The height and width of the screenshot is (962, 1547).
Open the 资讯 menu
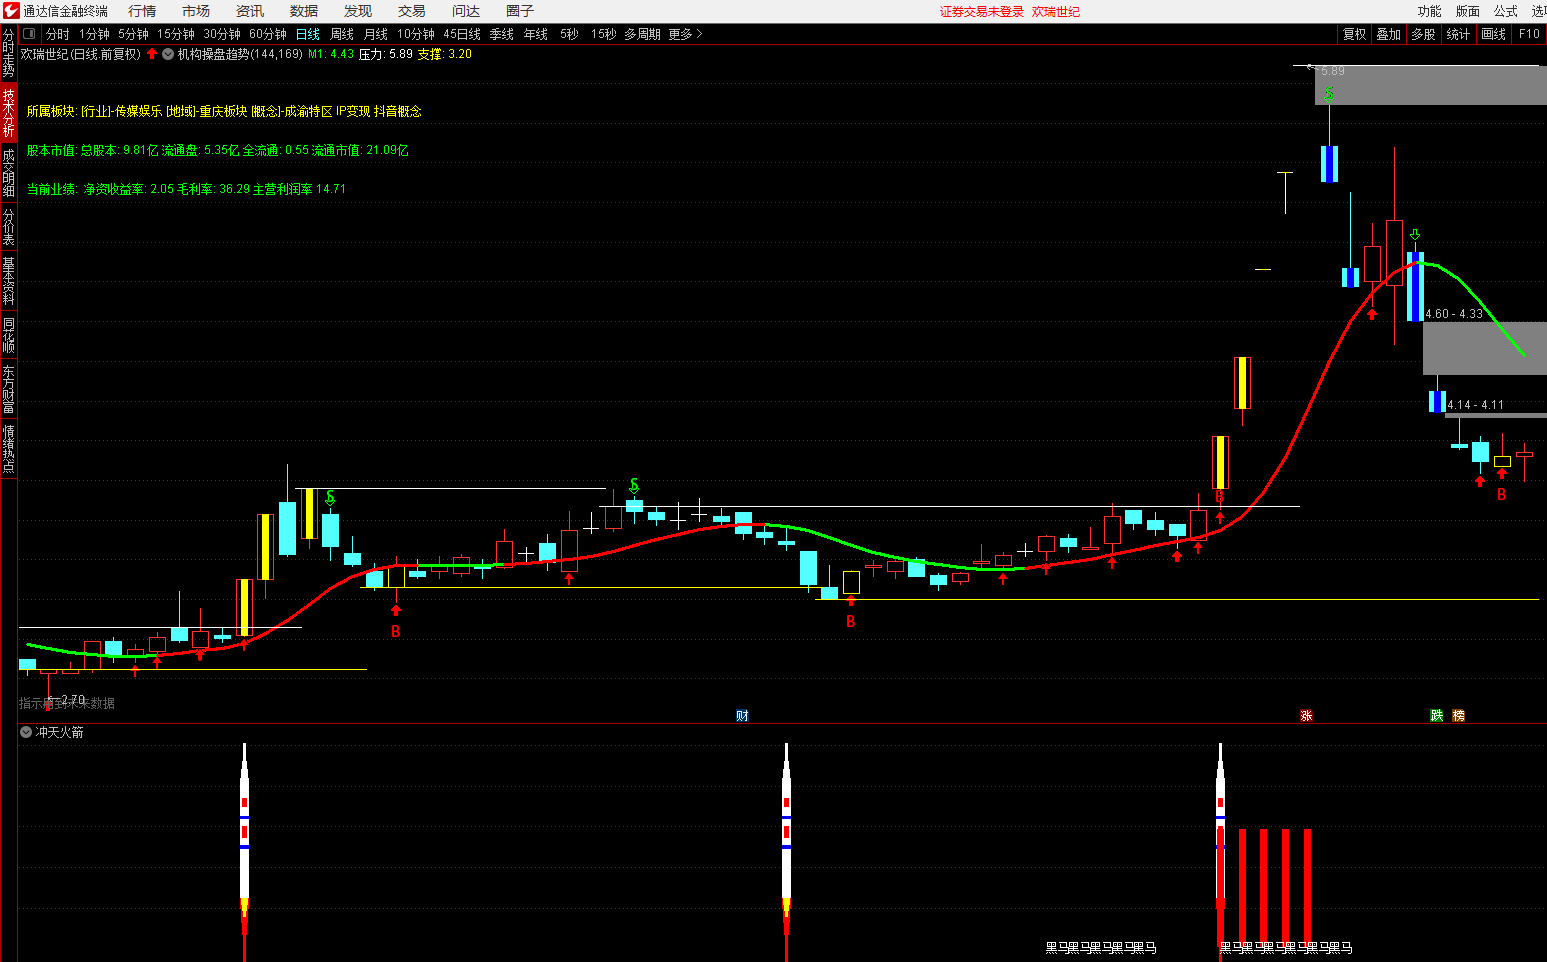coord(250,11)
